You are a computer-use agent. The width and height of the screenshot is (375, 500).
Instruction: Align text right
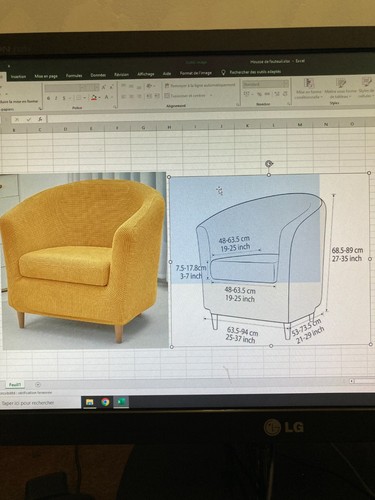[139, 96]
